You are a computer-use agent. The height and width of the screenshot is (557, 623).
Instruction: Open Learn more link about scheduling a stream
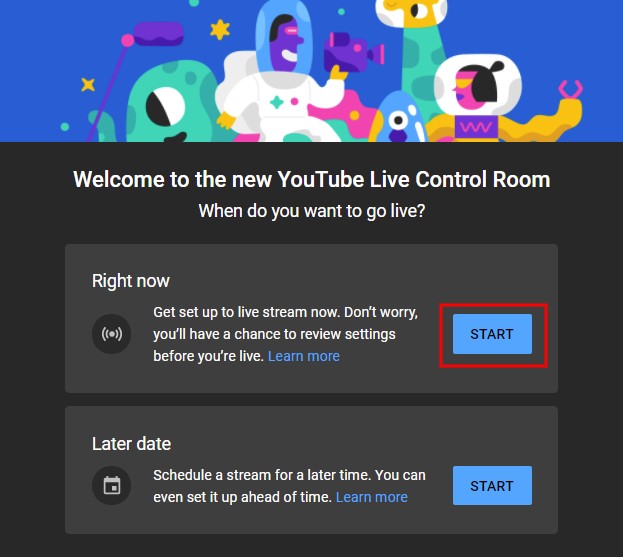click(371, 497)
